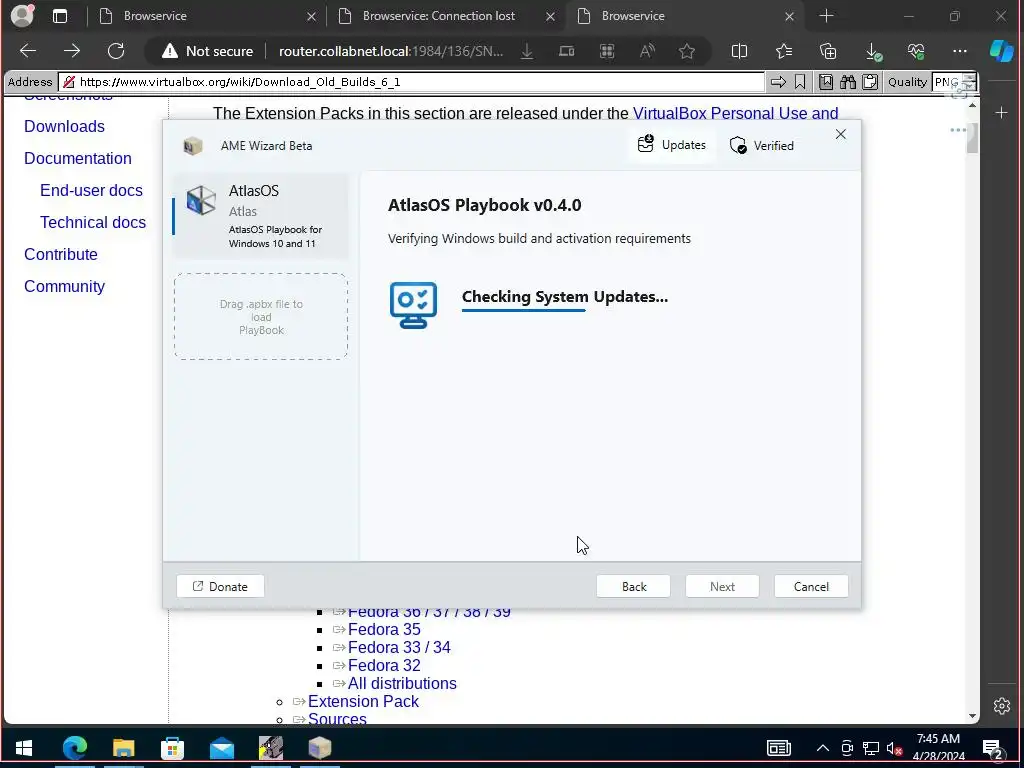Open the Copilot sidebar icon
Viewport: 1024px width, 768px height.
[1002, 51]
